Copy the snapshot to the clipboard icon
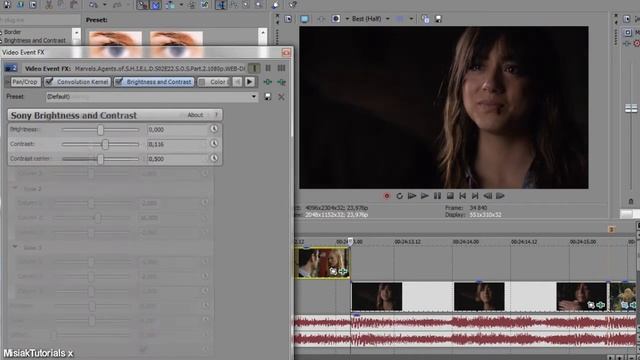The image size is (640, 360). [425, 19]
